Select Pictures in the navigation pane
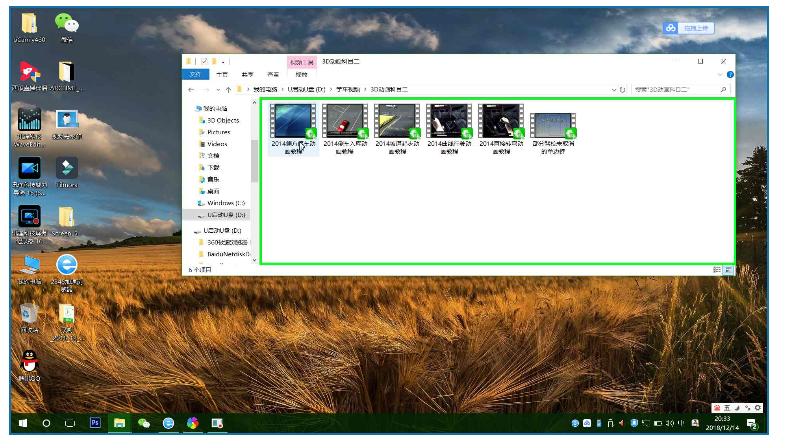Viewport: 794px width, 448px height. [215, 132]
